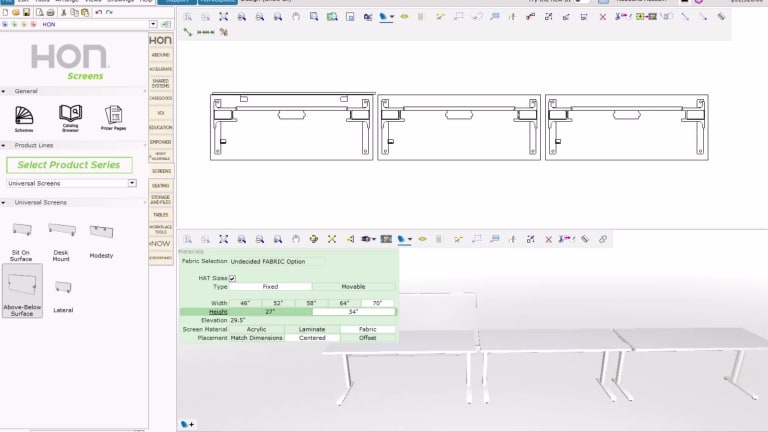Screen dimensions: 768x432
Task: Set height to 34"
Action: pyautogui.click(x=353, y=312)
